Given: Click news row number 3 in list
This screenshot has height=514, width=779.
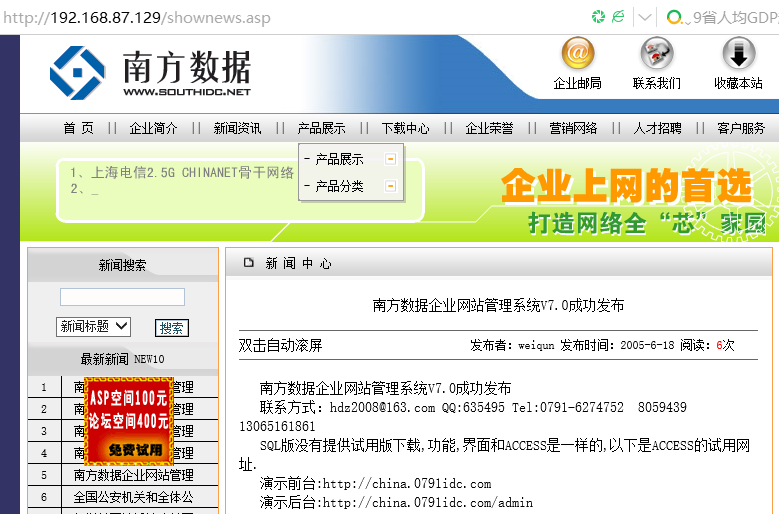Looking at the screenshot, I should pos(44,431).
